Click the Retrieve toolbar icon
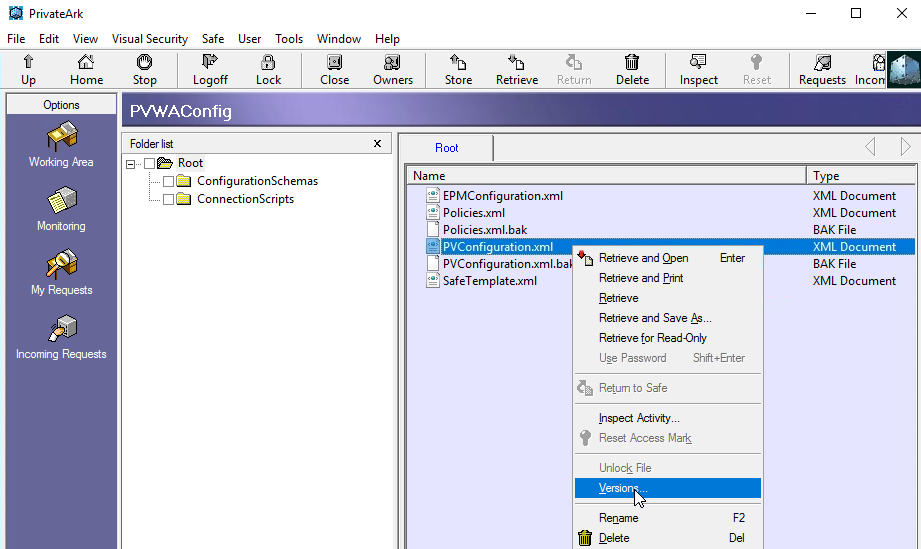Viewport: 921px width, 549px height. coord(516,69)
